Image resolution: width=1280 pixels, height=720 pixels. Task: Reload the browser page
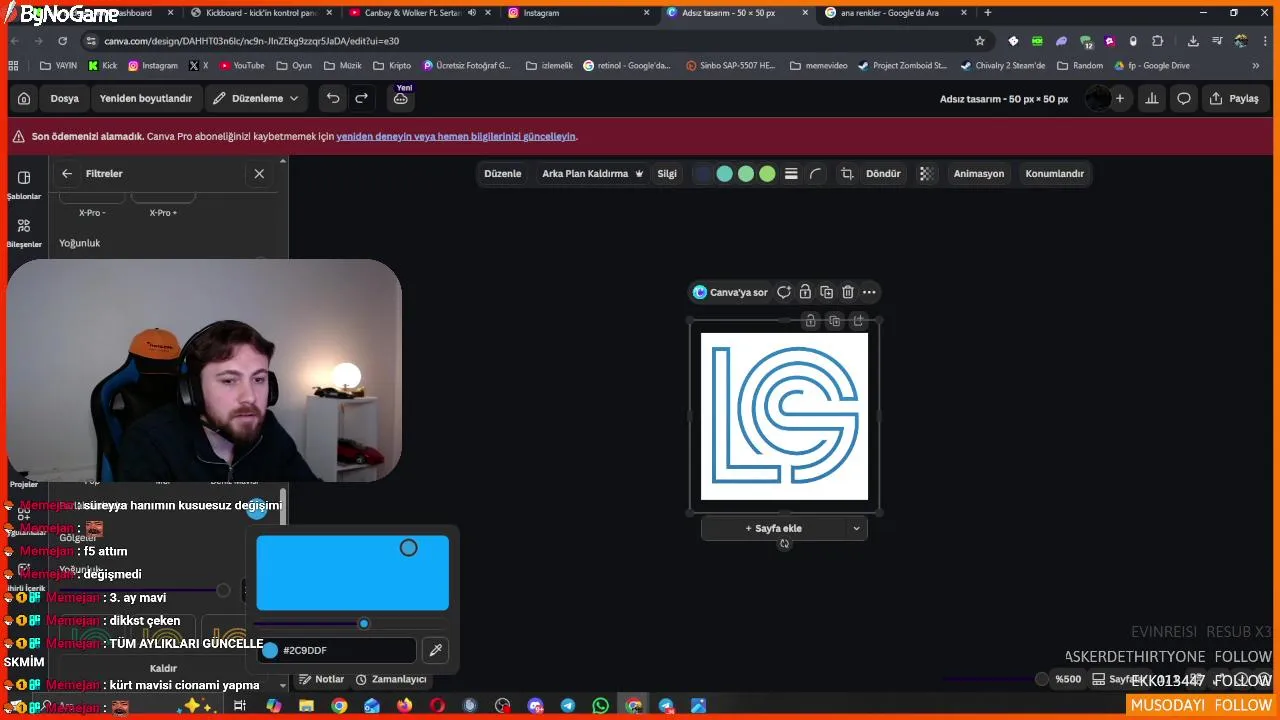62,41
